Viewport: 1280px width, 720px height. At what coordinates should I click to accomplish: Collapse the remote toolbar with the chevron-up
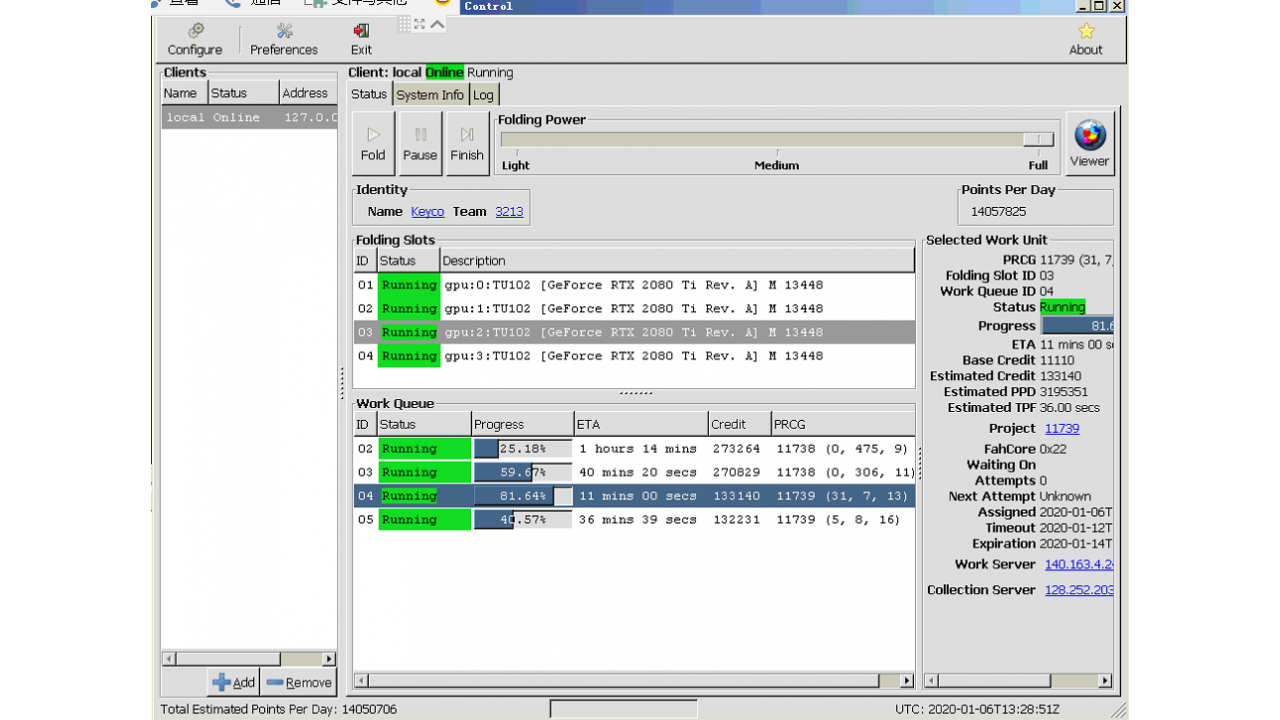437,24
